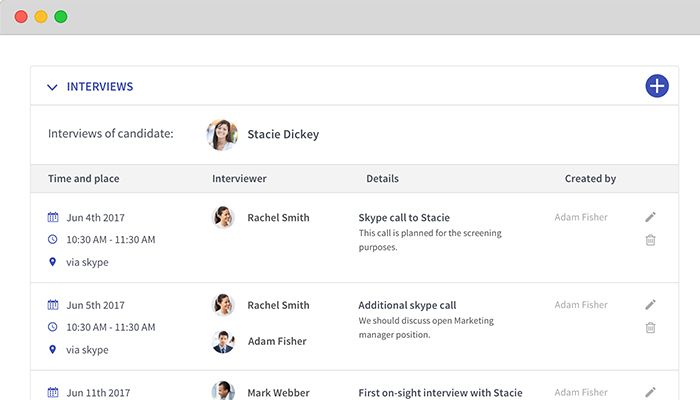700x400 pixels.
Task: Delete the Skype call to Stacie interview
Action: point(650,240)
